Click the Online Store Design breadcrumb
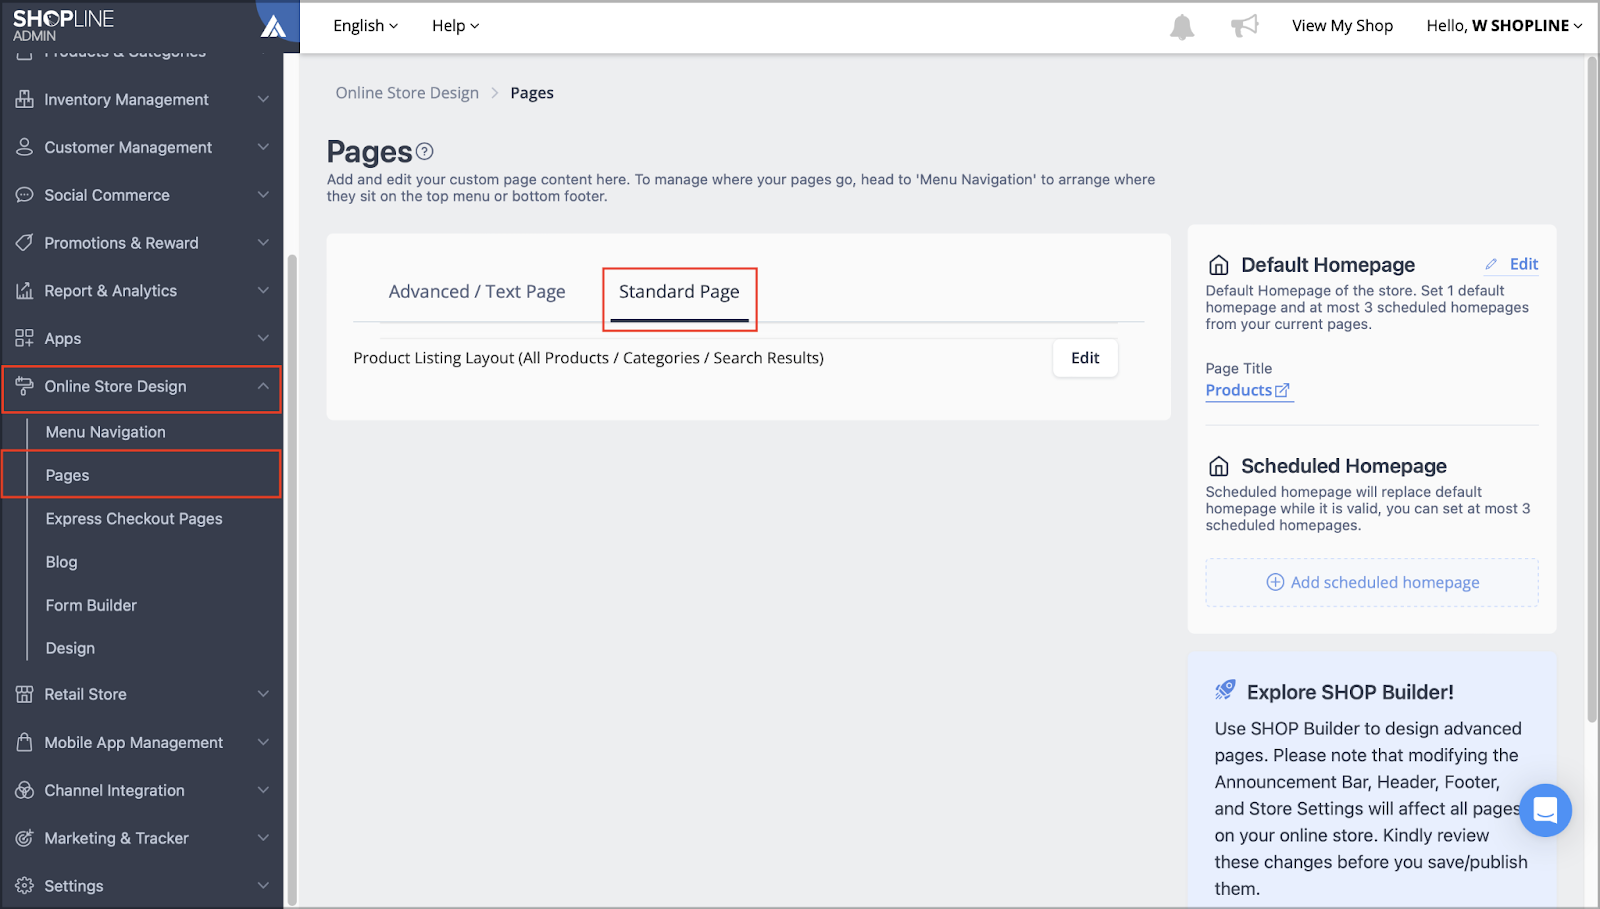 click(x=407, y=93)
